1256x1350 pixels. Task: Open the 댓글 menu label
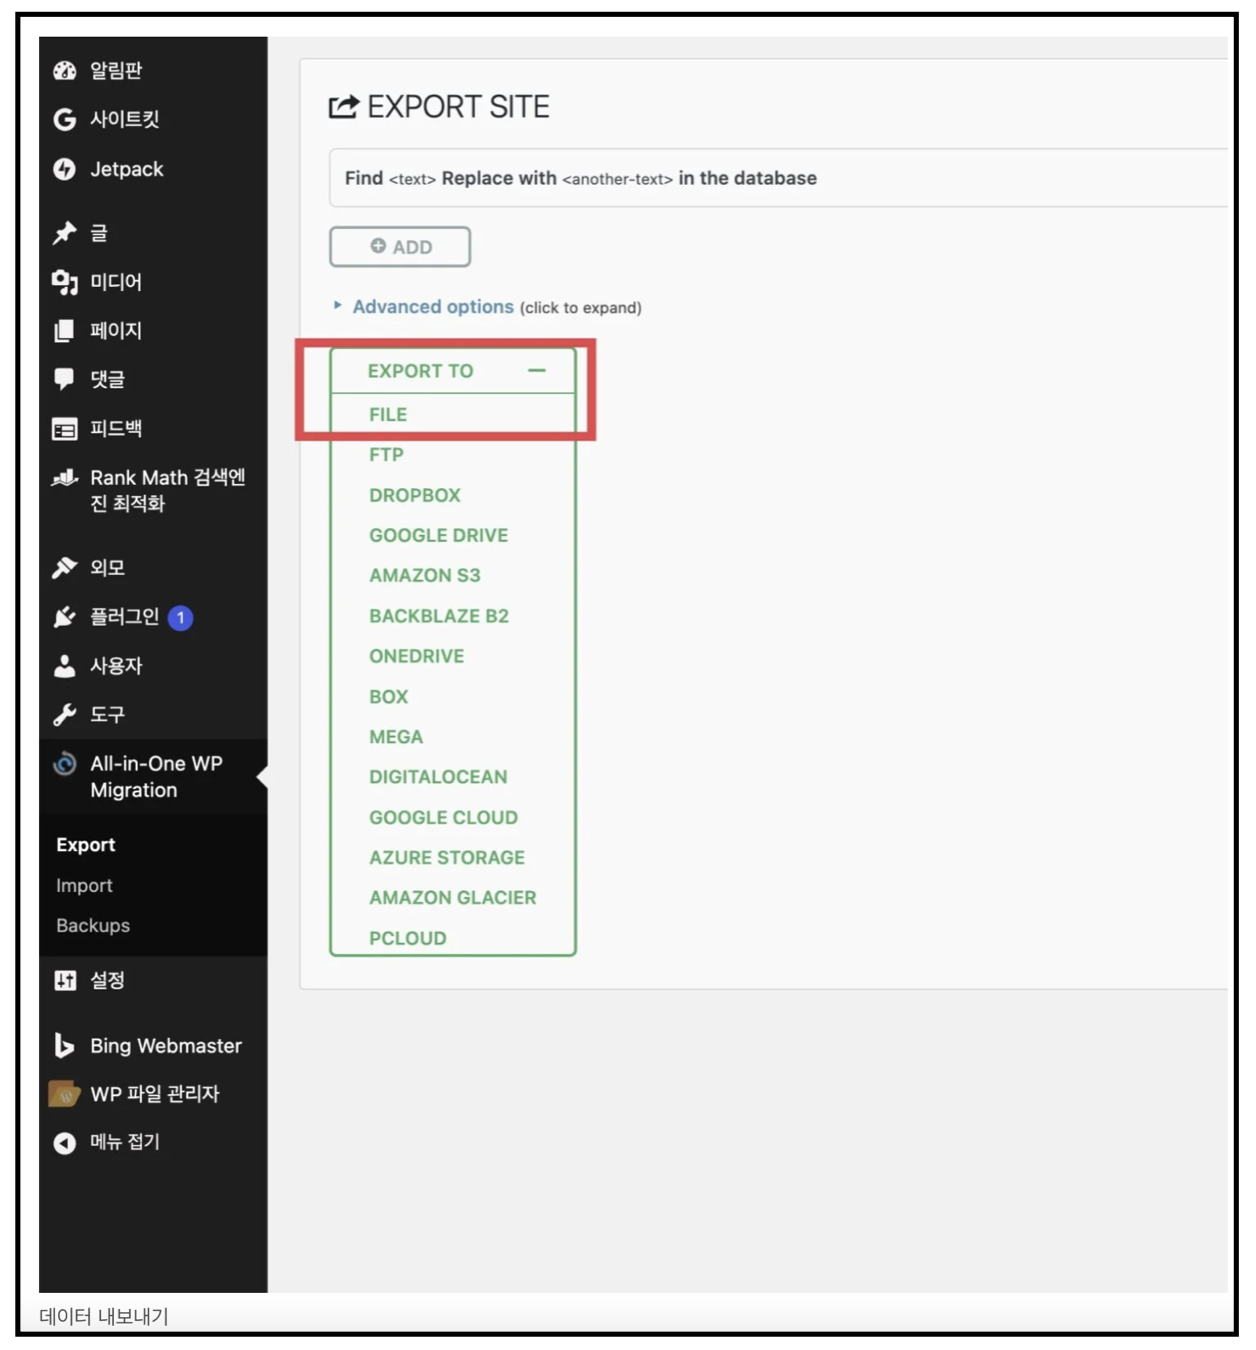[108, 380]
